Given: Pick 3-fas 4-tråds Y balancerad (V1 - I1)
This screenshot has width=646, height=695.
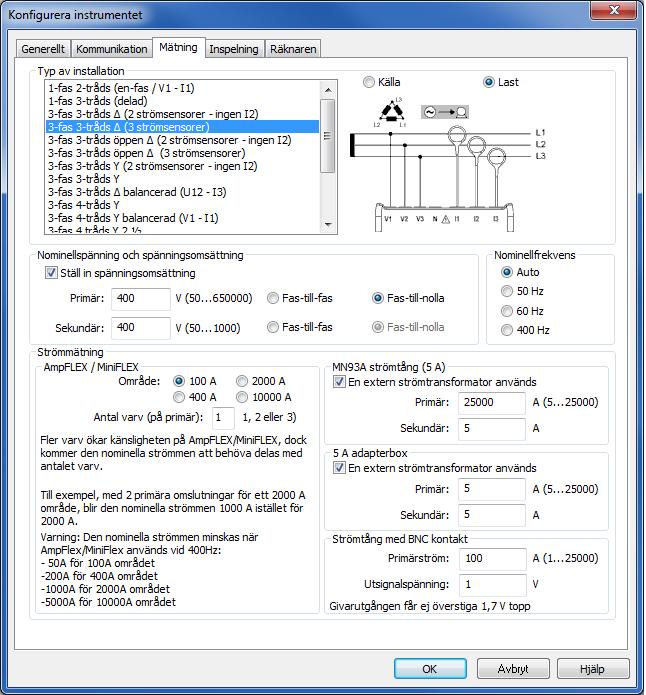Looking at the screenshot, I should tap(182, 218).
